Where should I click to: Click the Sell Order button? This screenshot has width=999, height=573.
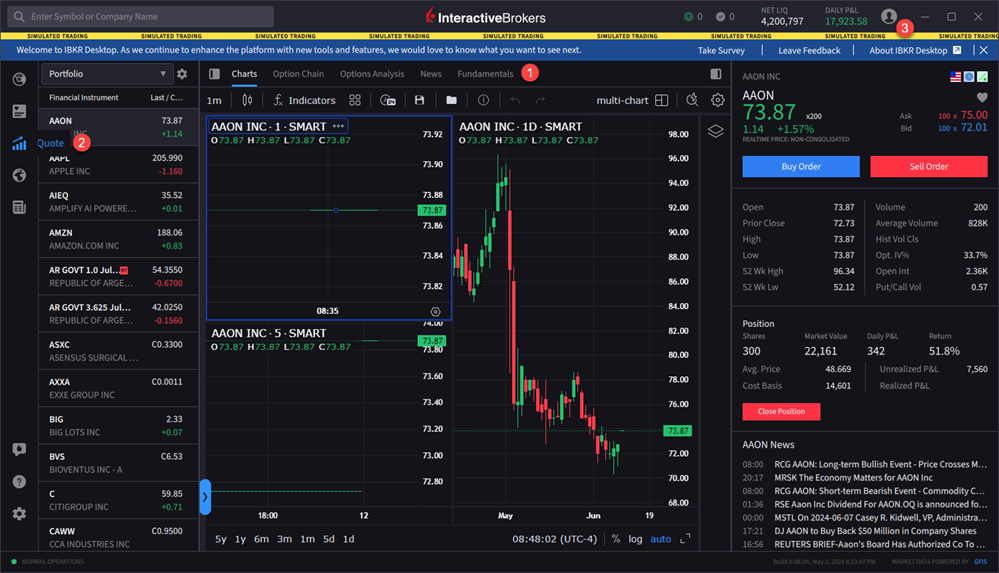coord(929,166)
